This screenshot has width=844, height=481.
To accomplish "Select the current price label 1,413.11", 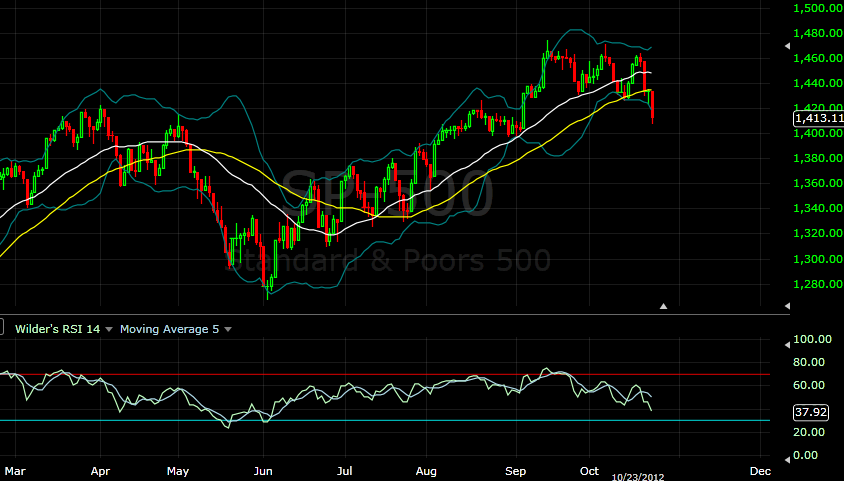I will click(819, 118).
